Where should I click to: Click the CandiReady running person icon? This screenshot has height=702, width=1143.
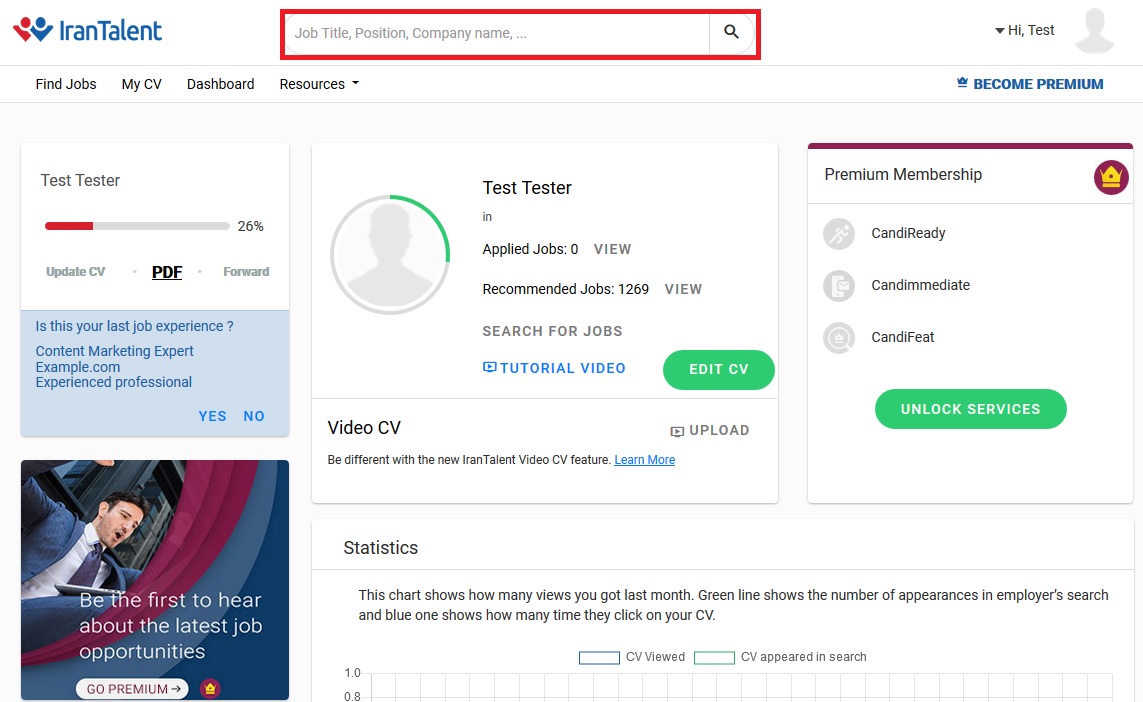[x=838, y=234]
